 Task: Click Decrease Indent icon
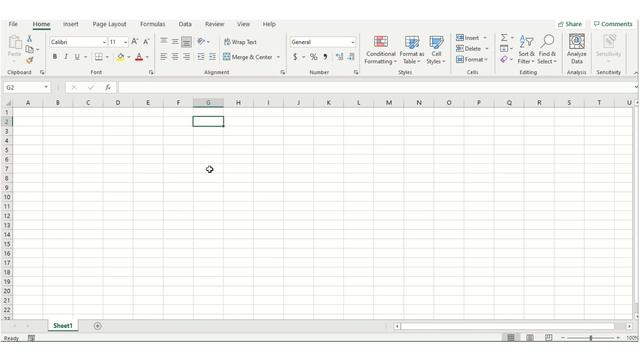(201, 57)
